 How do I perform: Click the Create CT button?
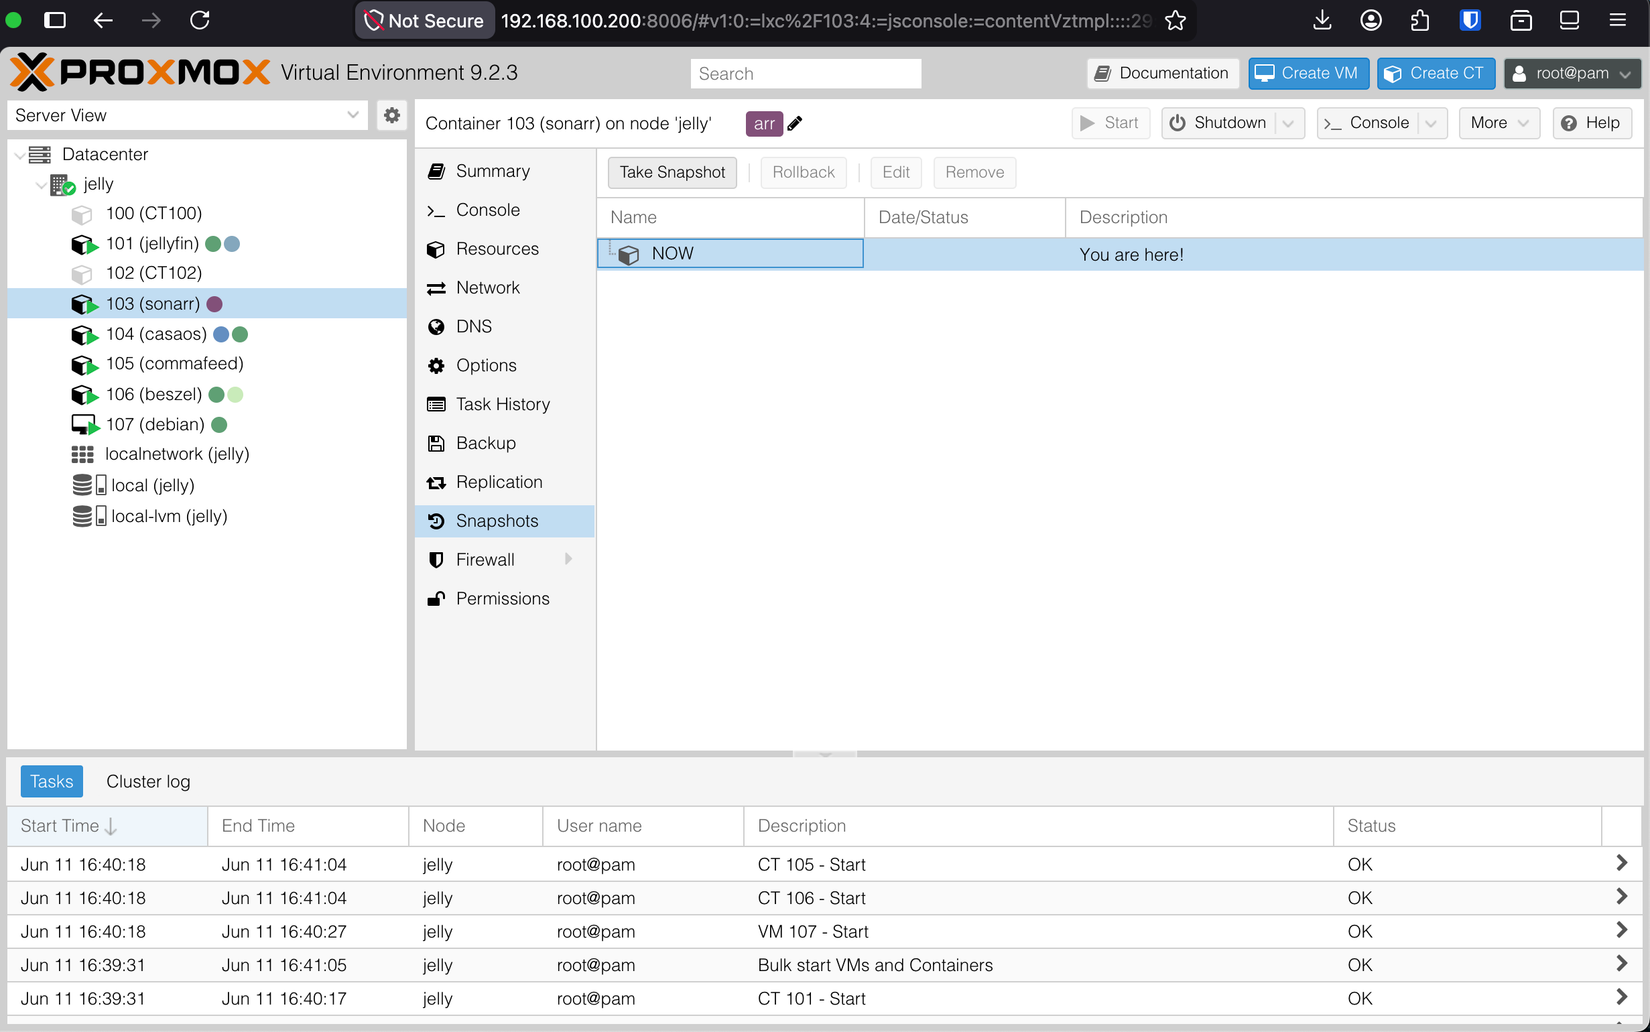1436,73
